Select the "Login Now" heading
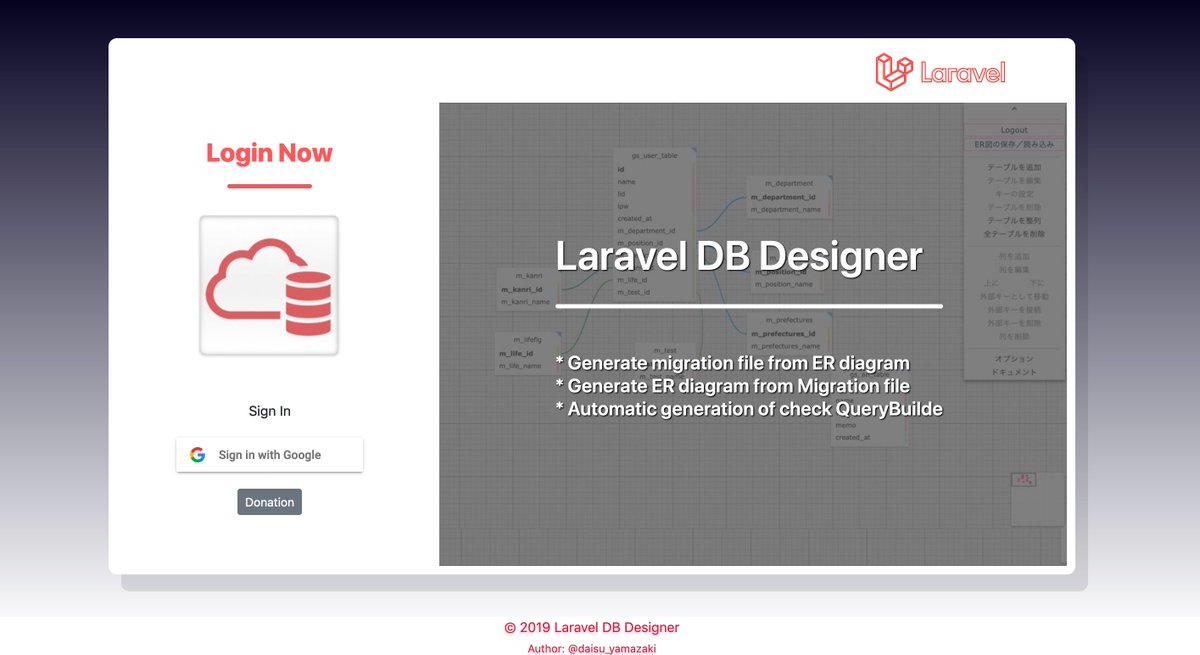Viewport: 1200px width, 655px height. click(x=269, y=153)
